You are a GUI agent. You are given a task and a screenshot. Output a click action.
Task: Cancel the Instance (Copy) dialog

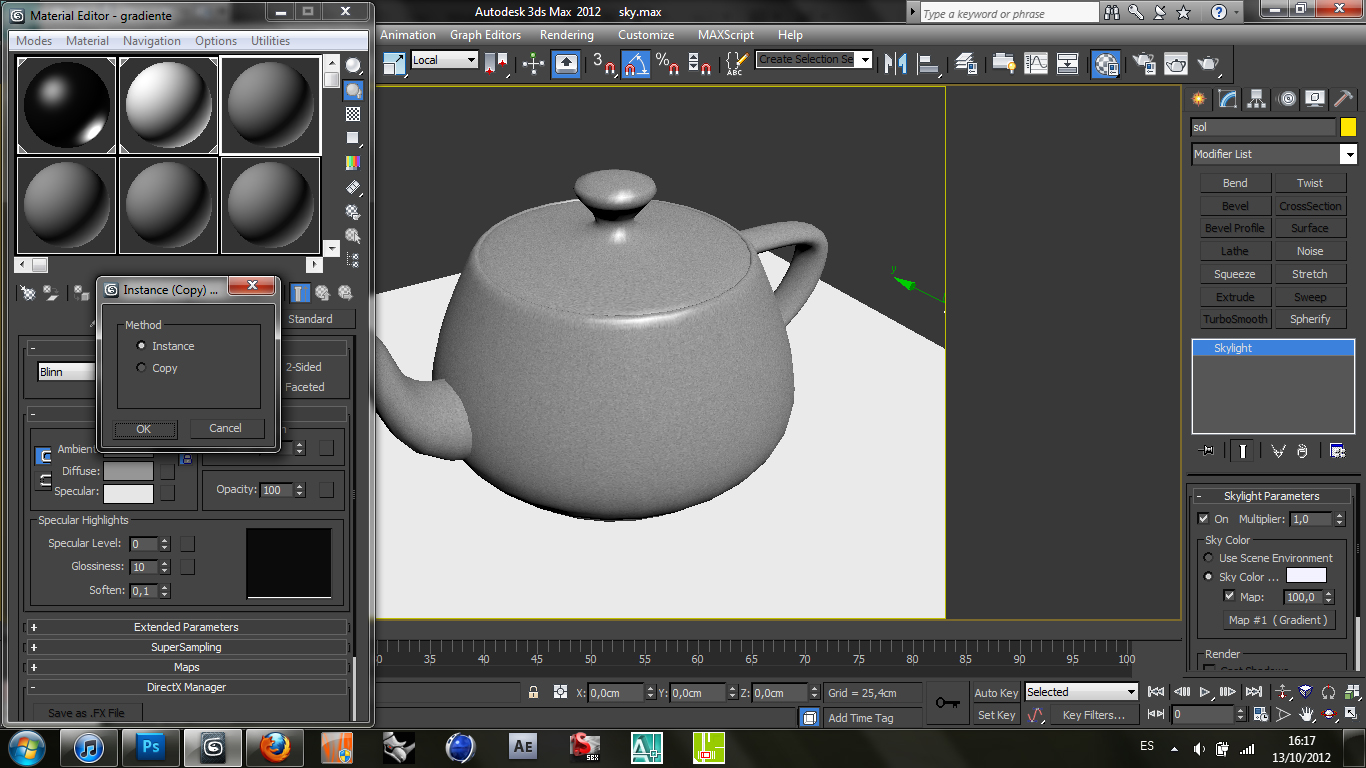pyautogui.click(x=225, y=428)
